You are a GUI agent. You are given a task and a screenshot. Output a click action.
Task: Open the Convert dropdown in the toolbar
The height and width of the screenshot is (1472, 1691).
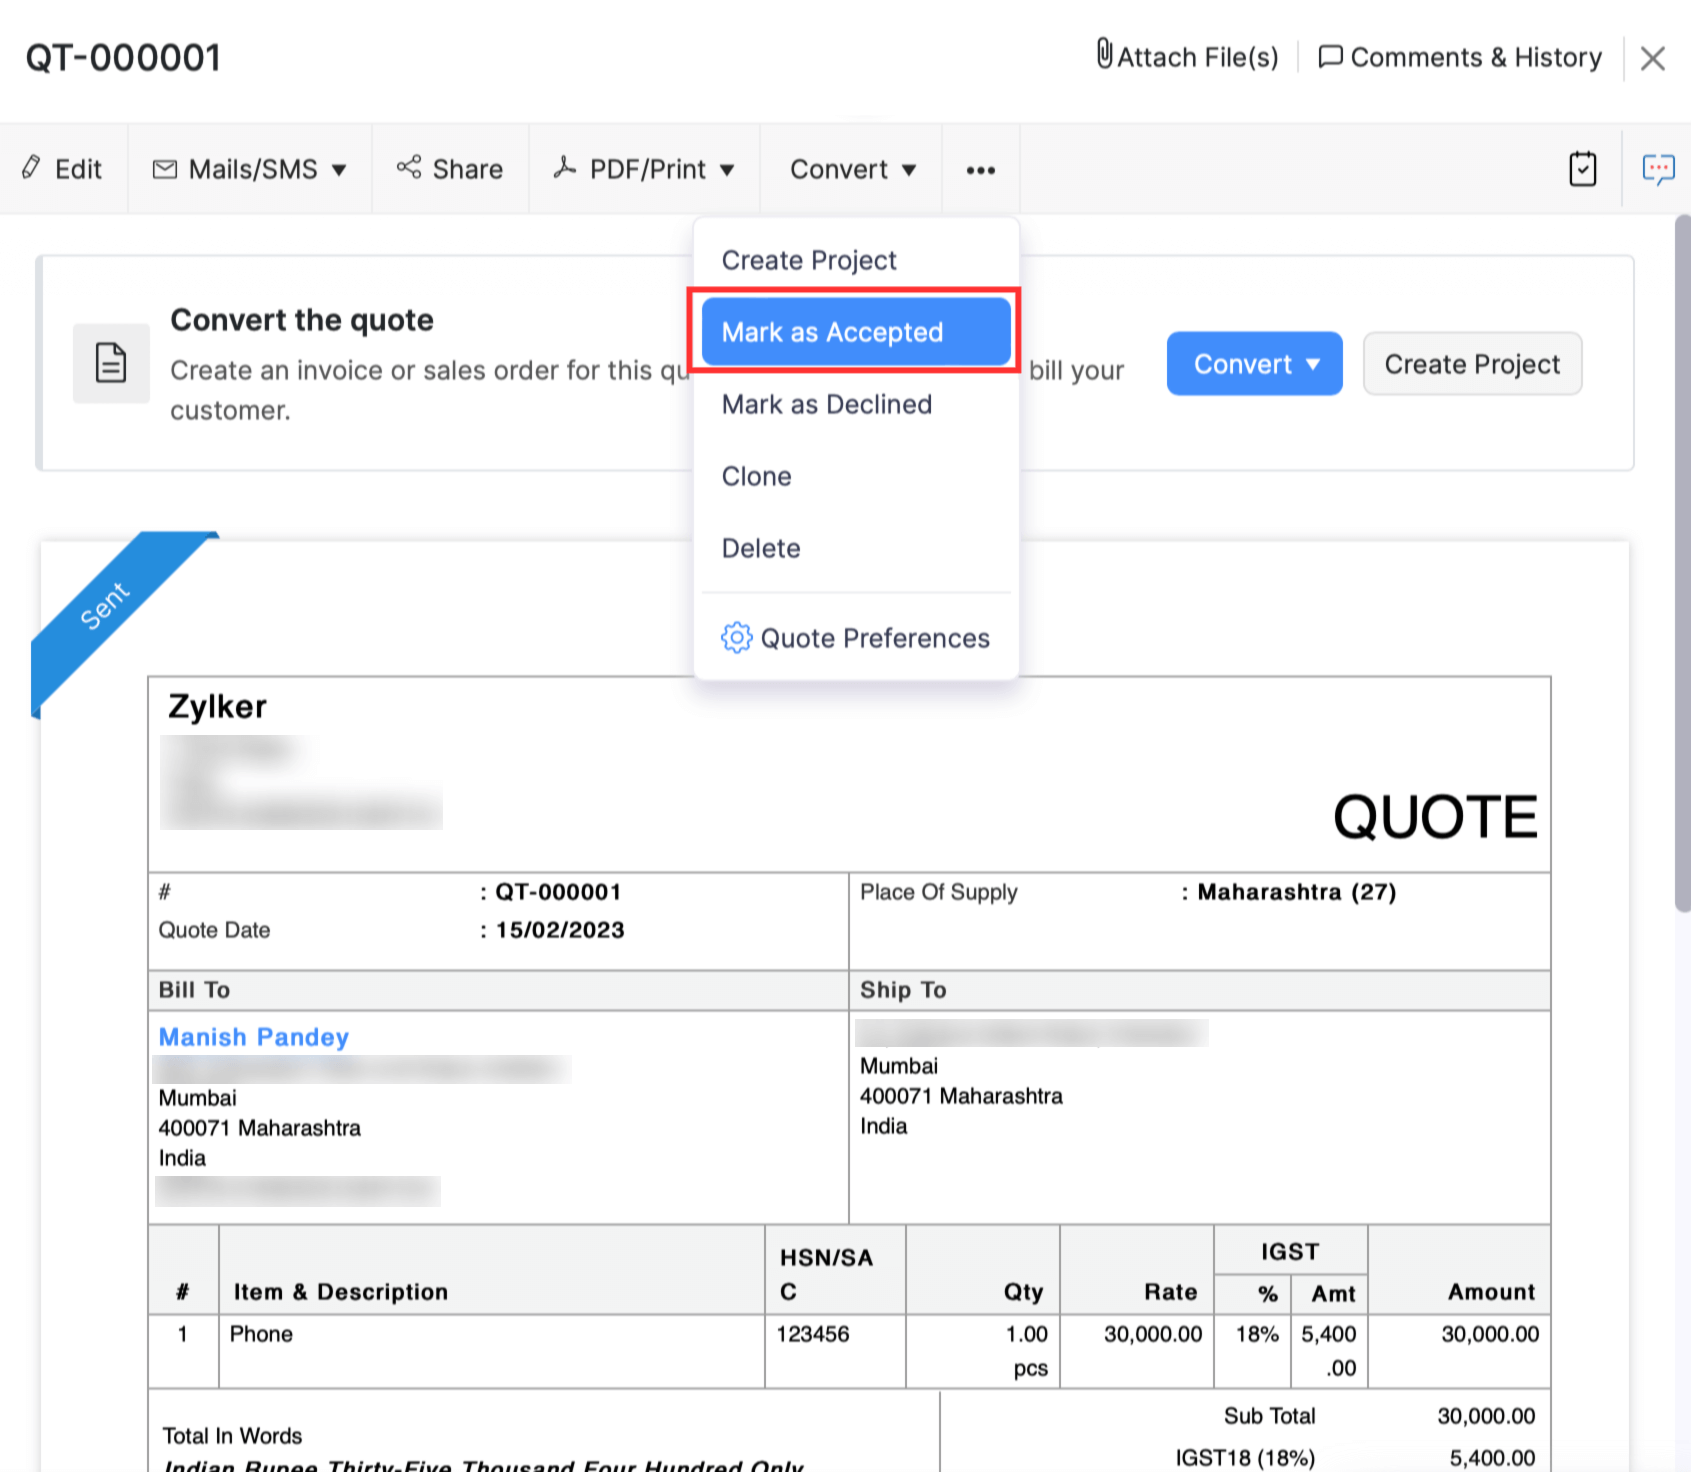click(x=852, y=169)
